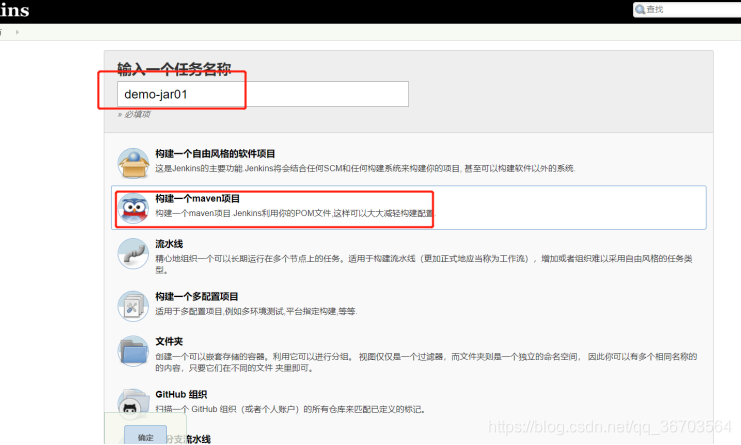Choose 构建一个自由风格的软件项目 title
The image size is (741, 445).
click(215, 154)
